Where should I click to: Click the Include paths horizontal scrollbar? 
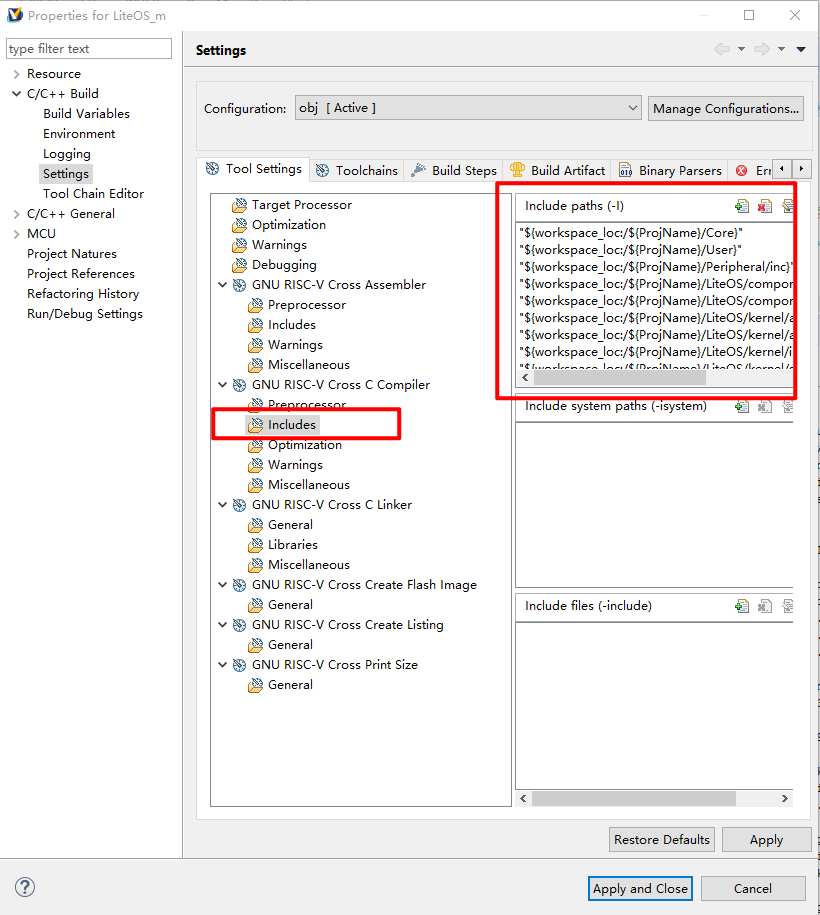(x=619, y=379)
